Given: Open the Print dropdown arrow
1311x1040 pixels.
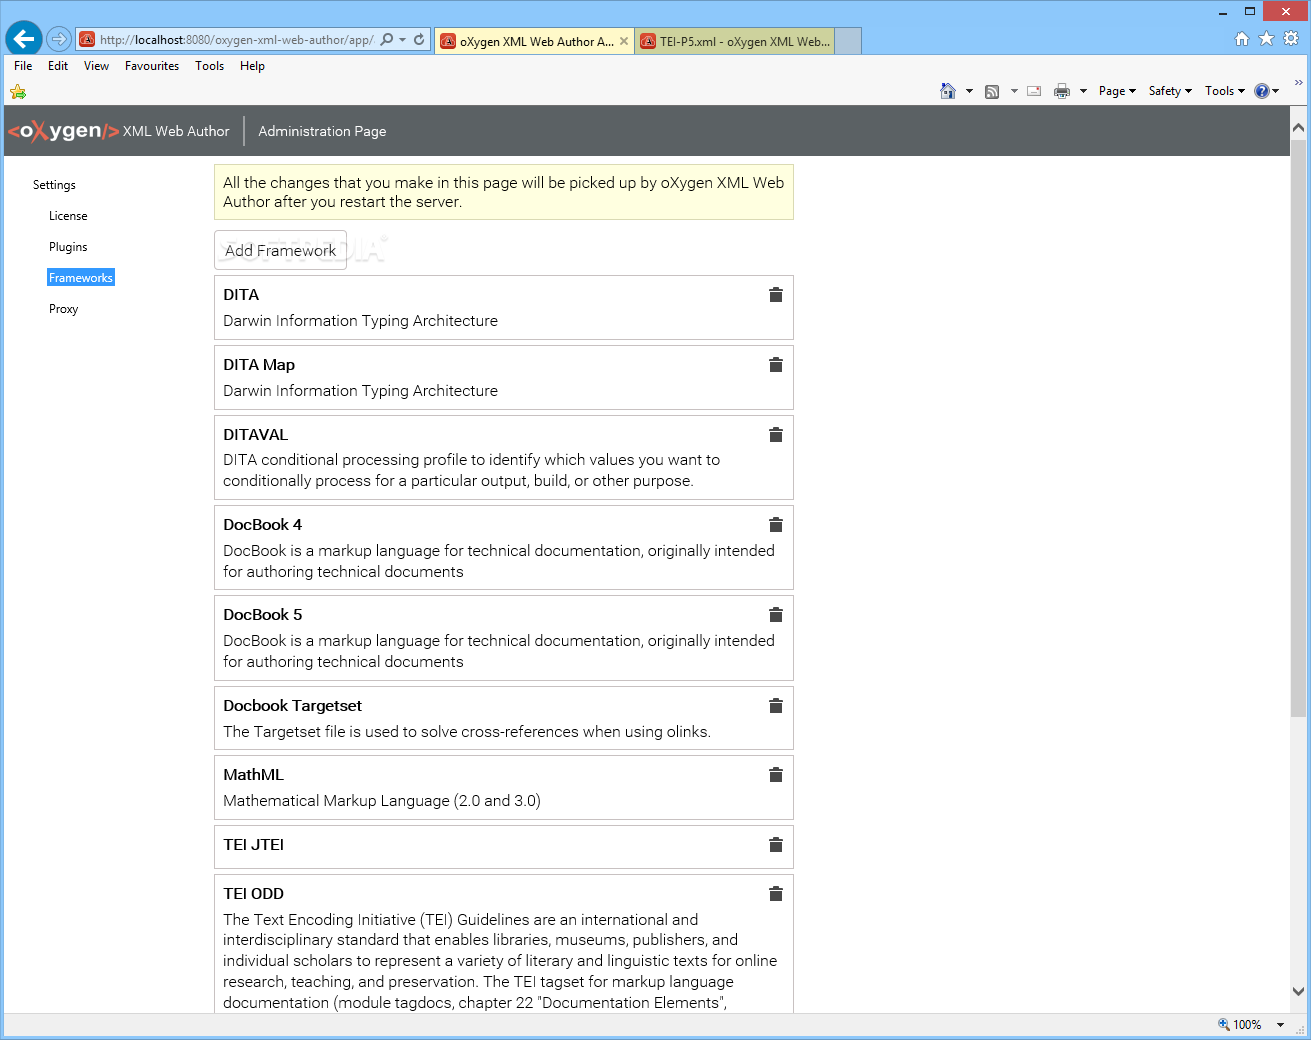Looking at the screenshot, I should pyautogui.click(x=1083, y=91).
